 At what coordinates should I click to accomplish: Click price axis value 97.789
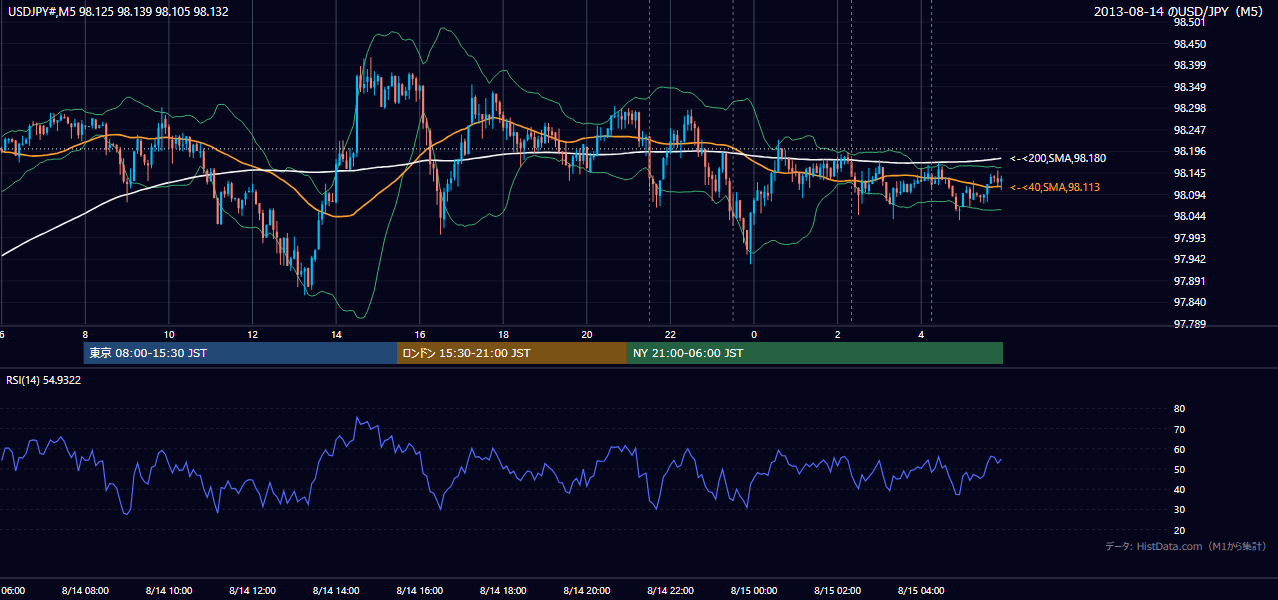coord(1188,324)
